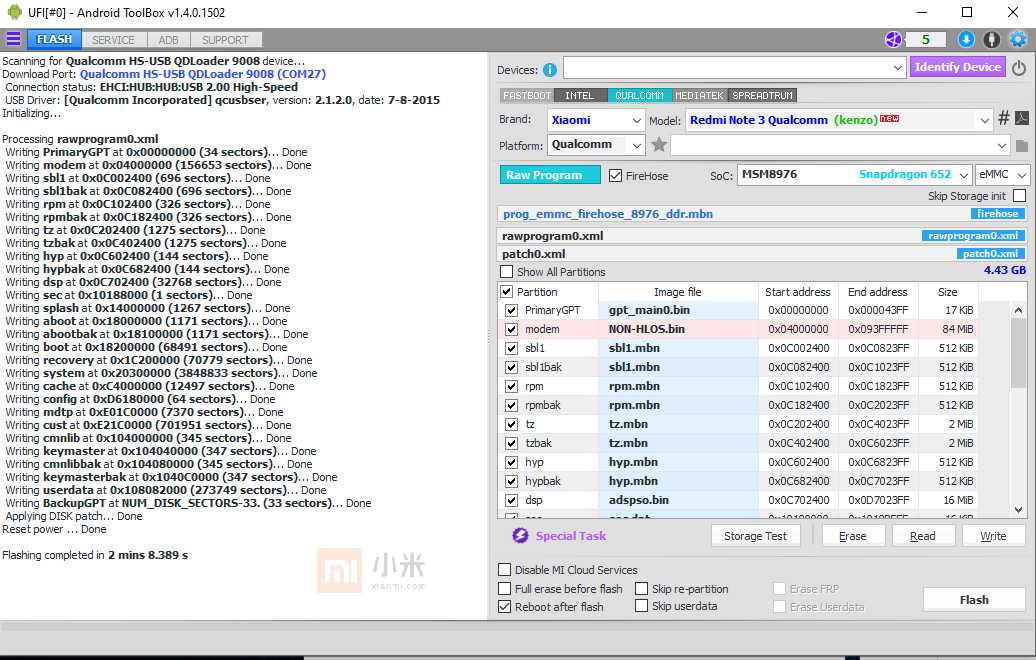Click the folder browse icon below the PDF icon
1036x660 pixels.
(x=1022, y=146)
